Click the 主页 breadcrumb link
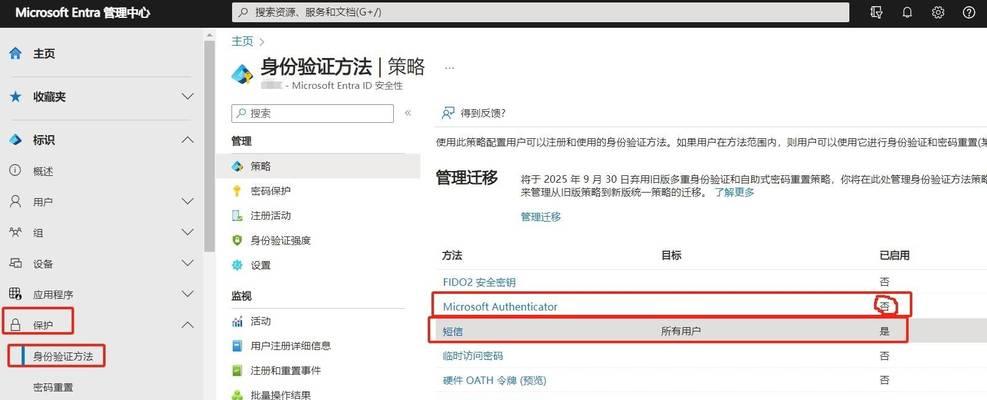987x400 pixels. (x=242, y=42)
